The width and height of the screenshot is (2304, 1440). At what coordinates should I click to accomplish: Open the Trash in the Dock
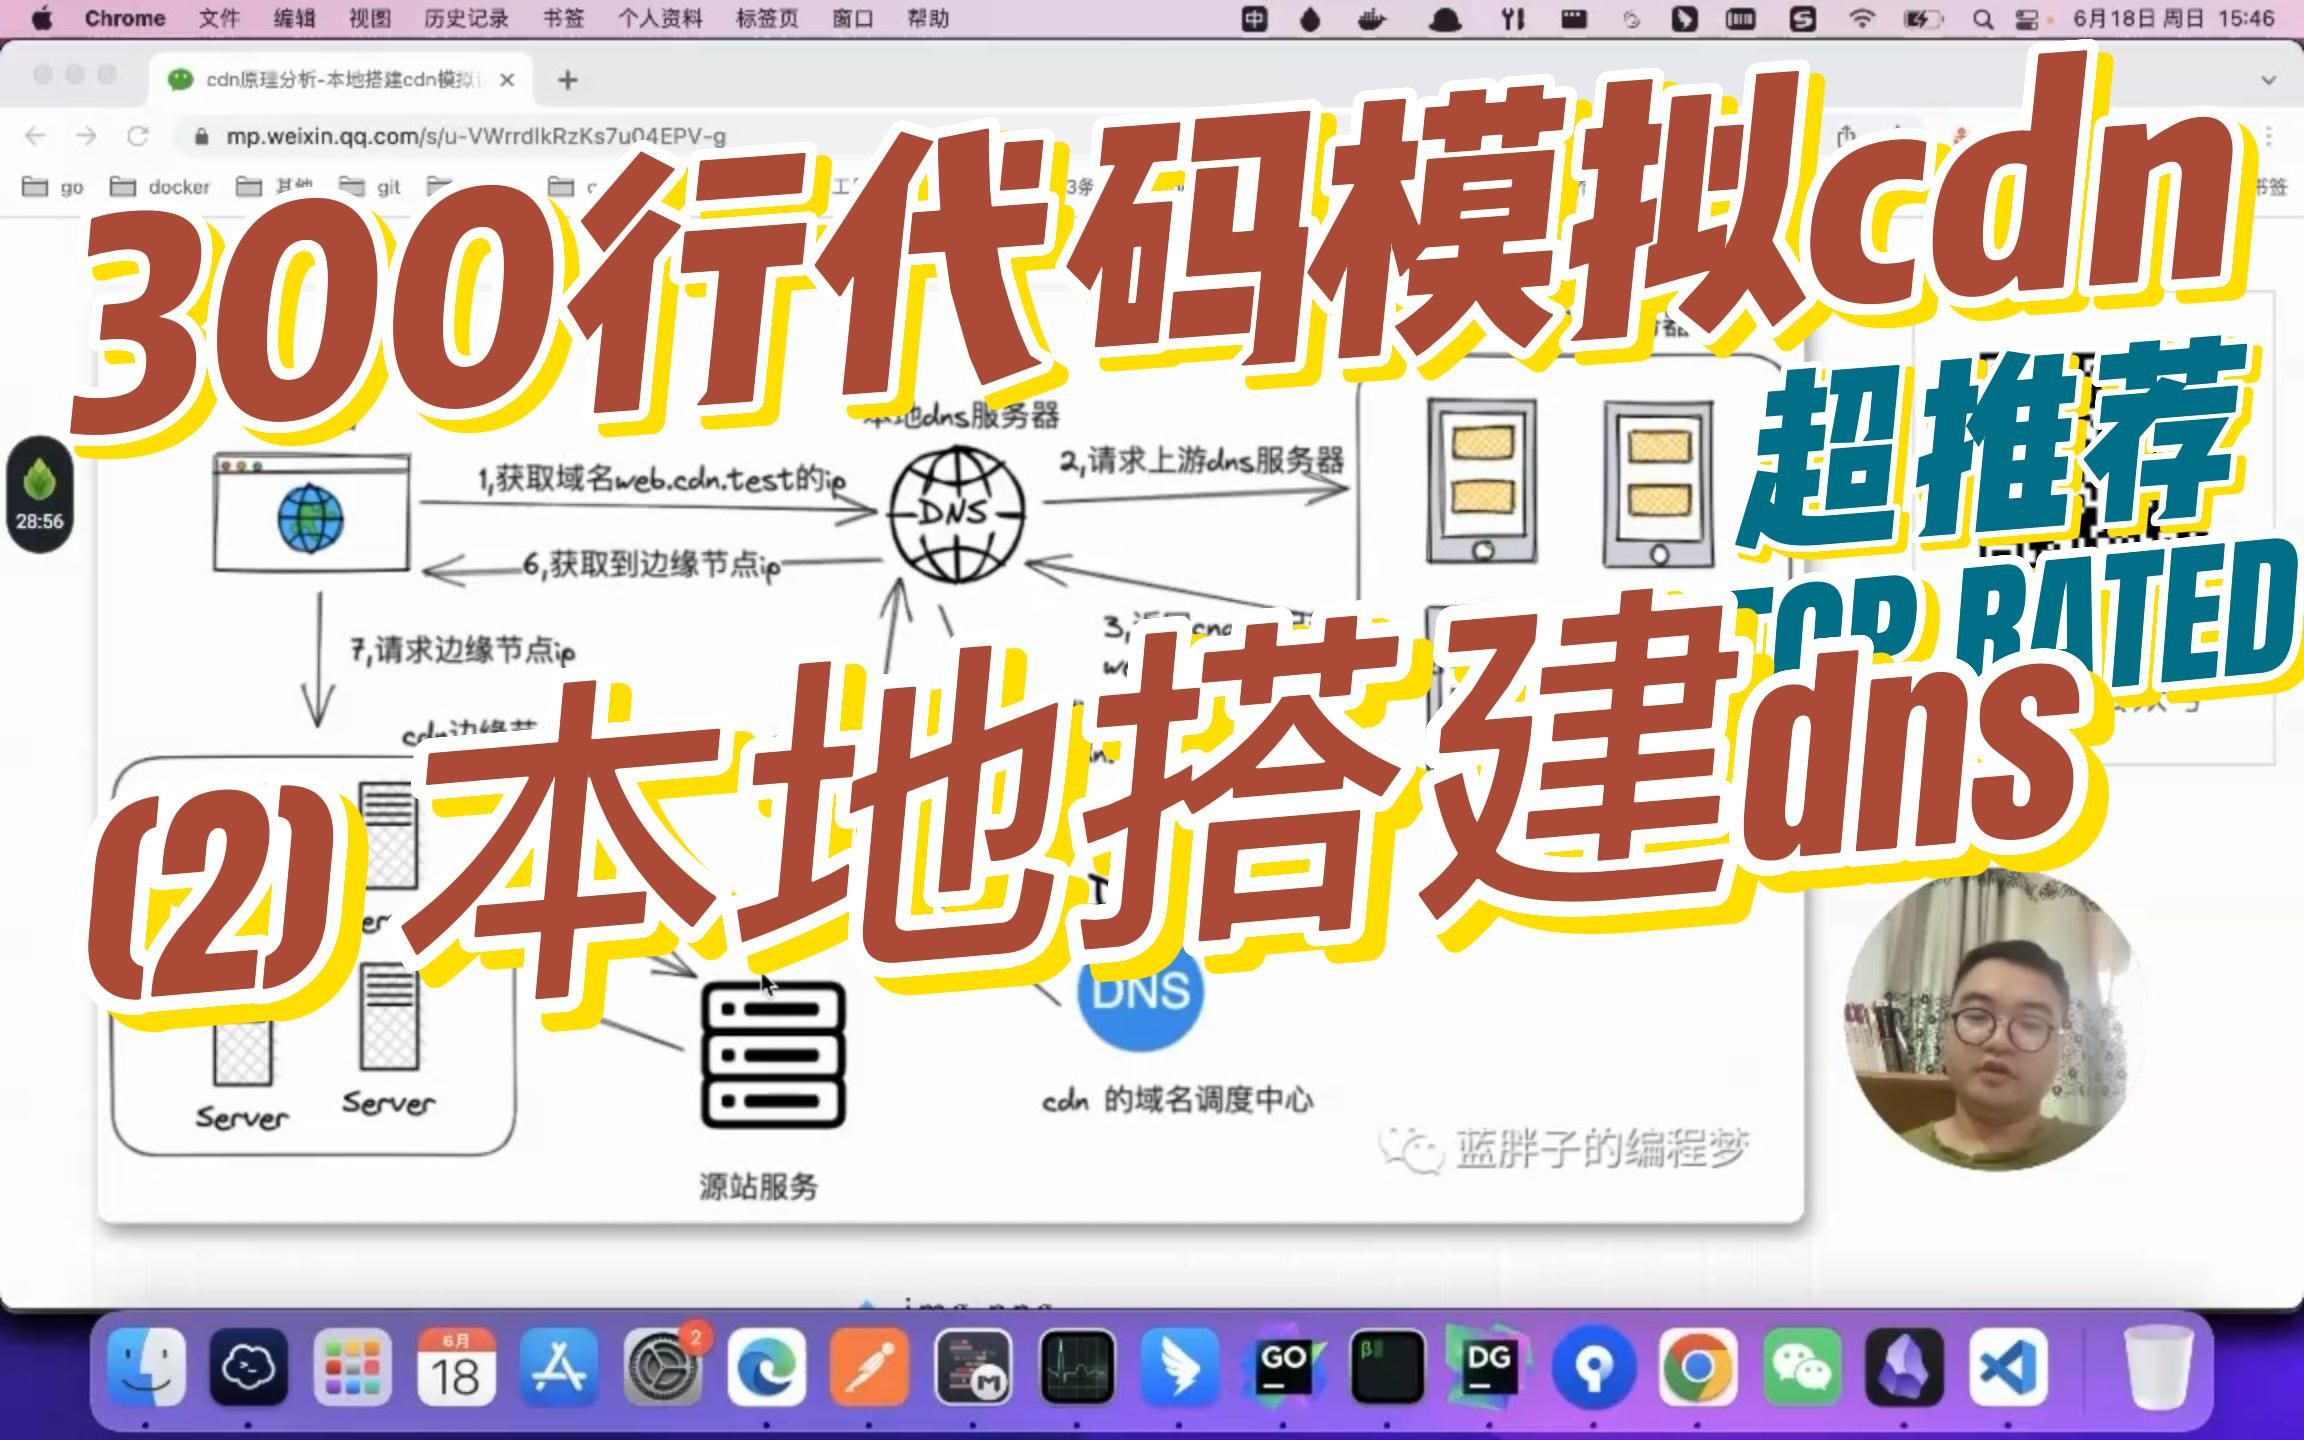point(2158,1367)
